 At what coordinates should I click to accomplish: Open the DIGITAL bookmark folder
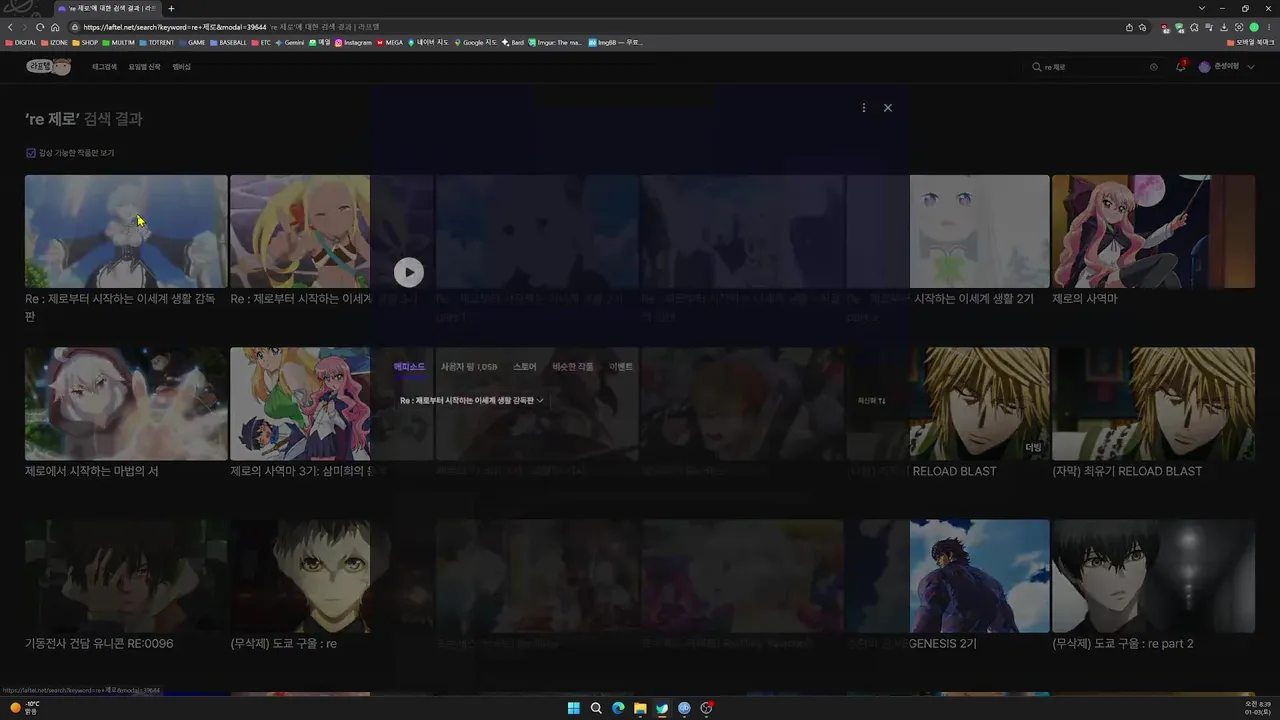click(21, 43)
